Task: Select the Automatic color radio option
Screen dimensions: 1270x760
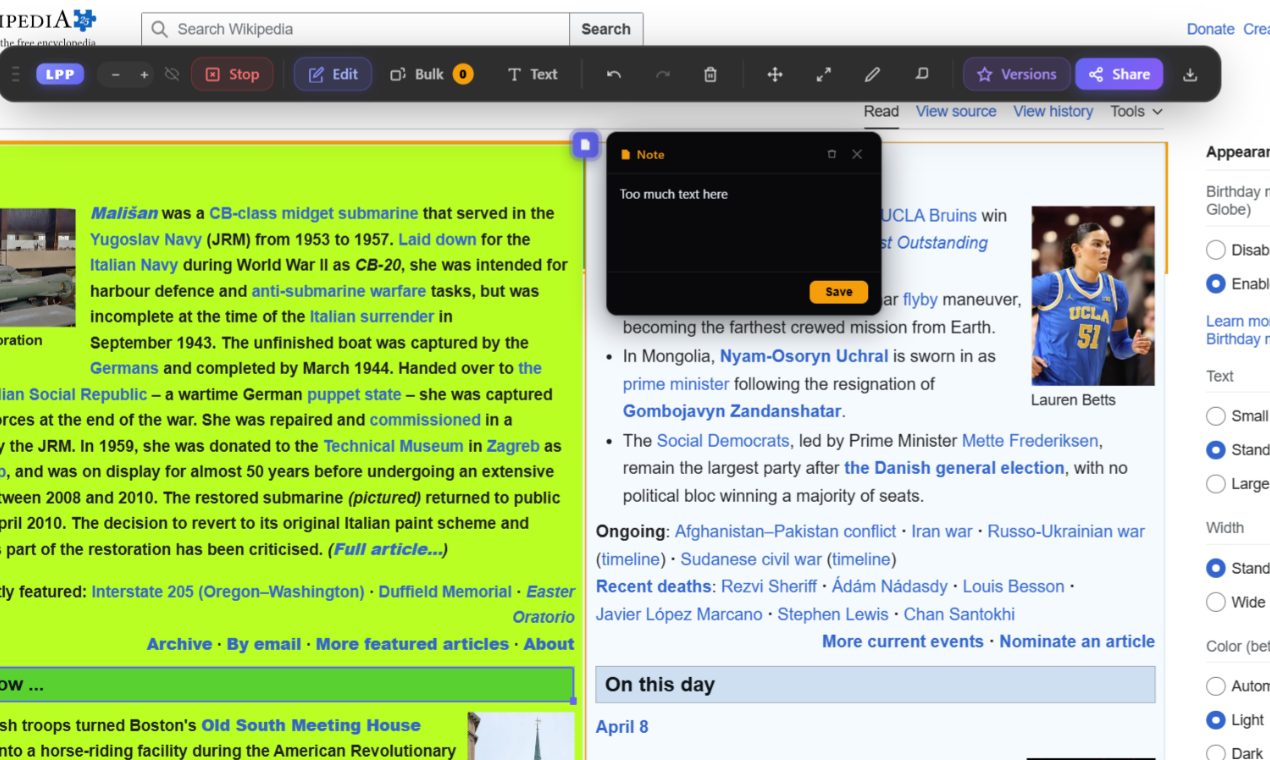Action: click(1216, 686)
